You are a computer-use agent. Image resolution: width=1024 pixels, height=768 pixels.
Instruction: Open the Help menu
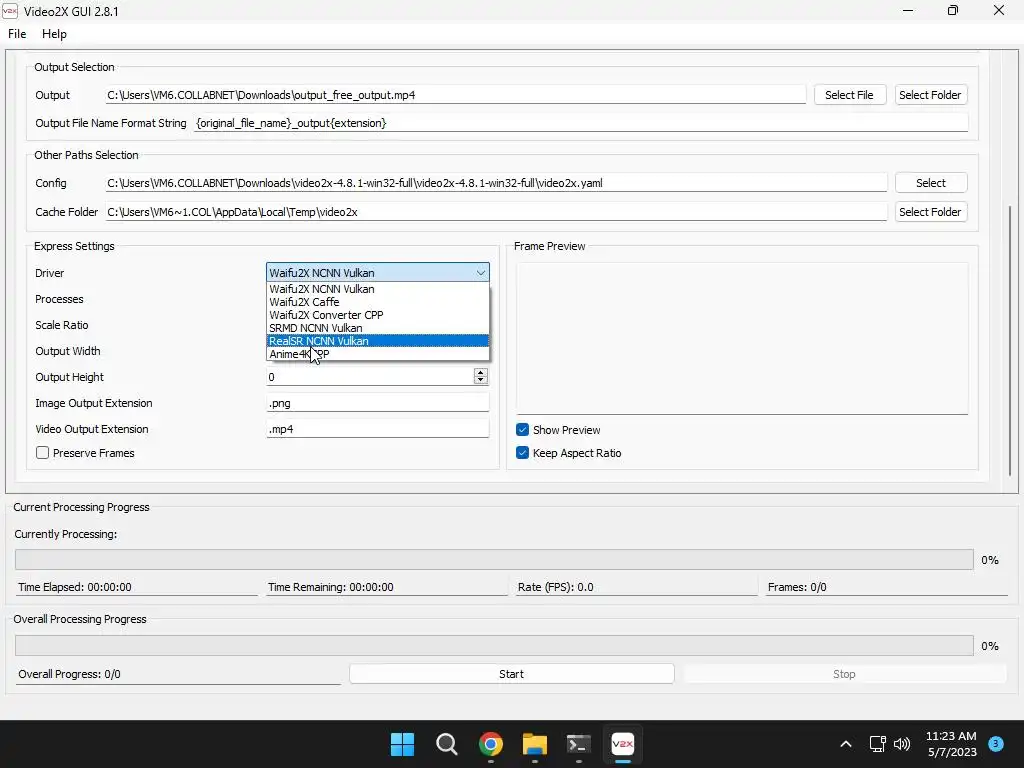pos(54,34)
